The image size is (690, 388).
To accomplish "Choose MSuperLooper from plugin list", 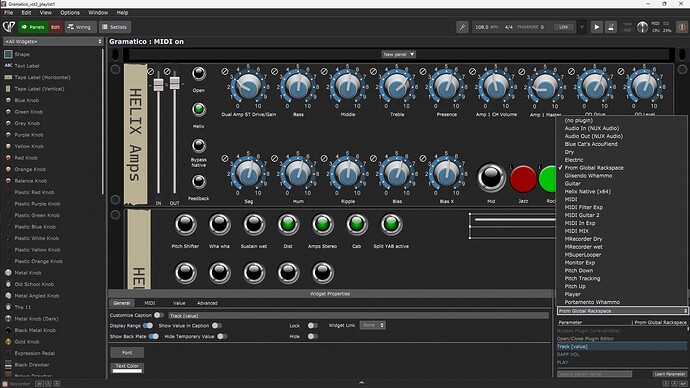I will click(583, 255).
